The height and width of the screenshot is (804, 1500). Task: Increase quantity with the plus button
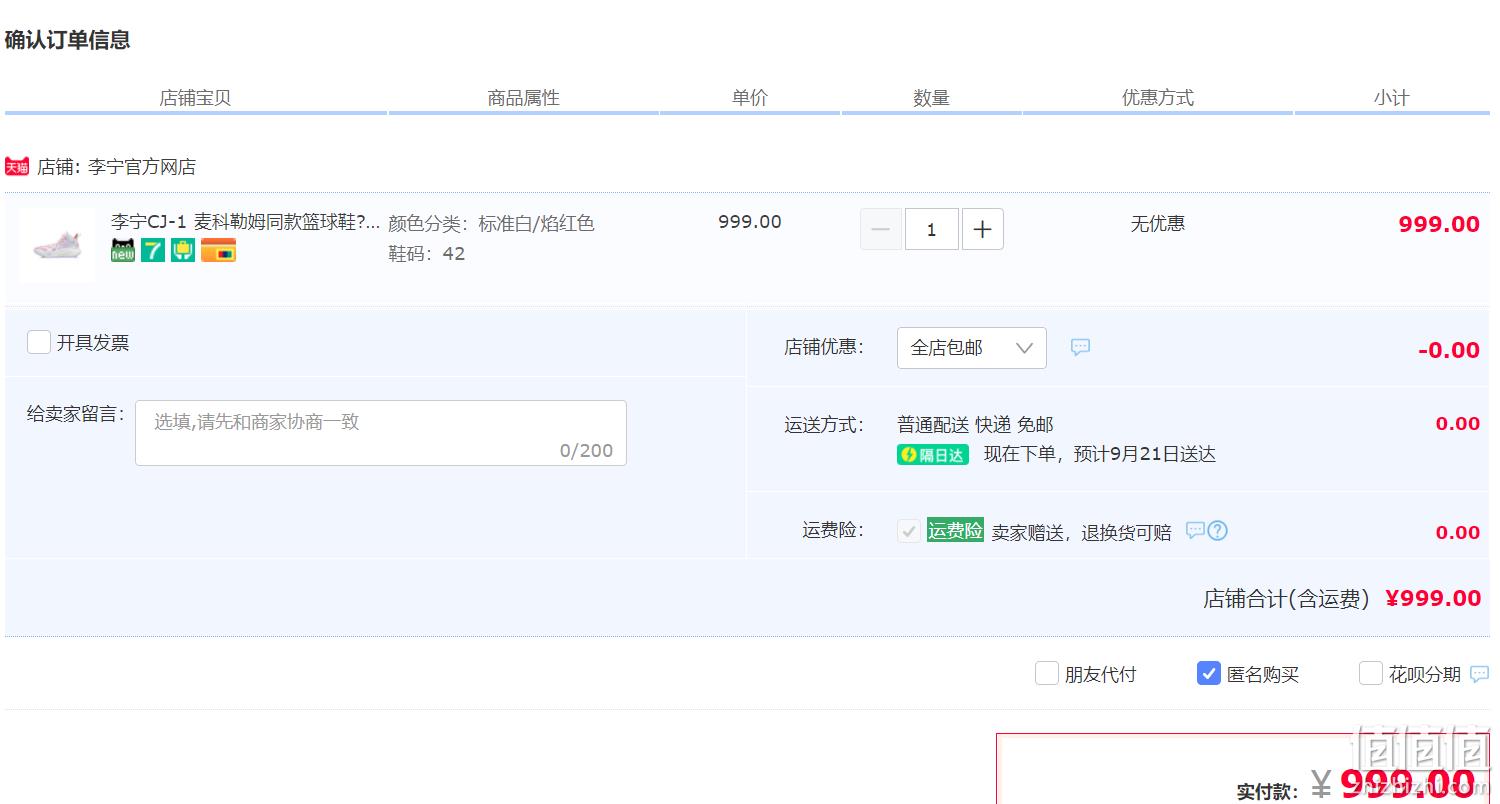click(x=983, y=229)
